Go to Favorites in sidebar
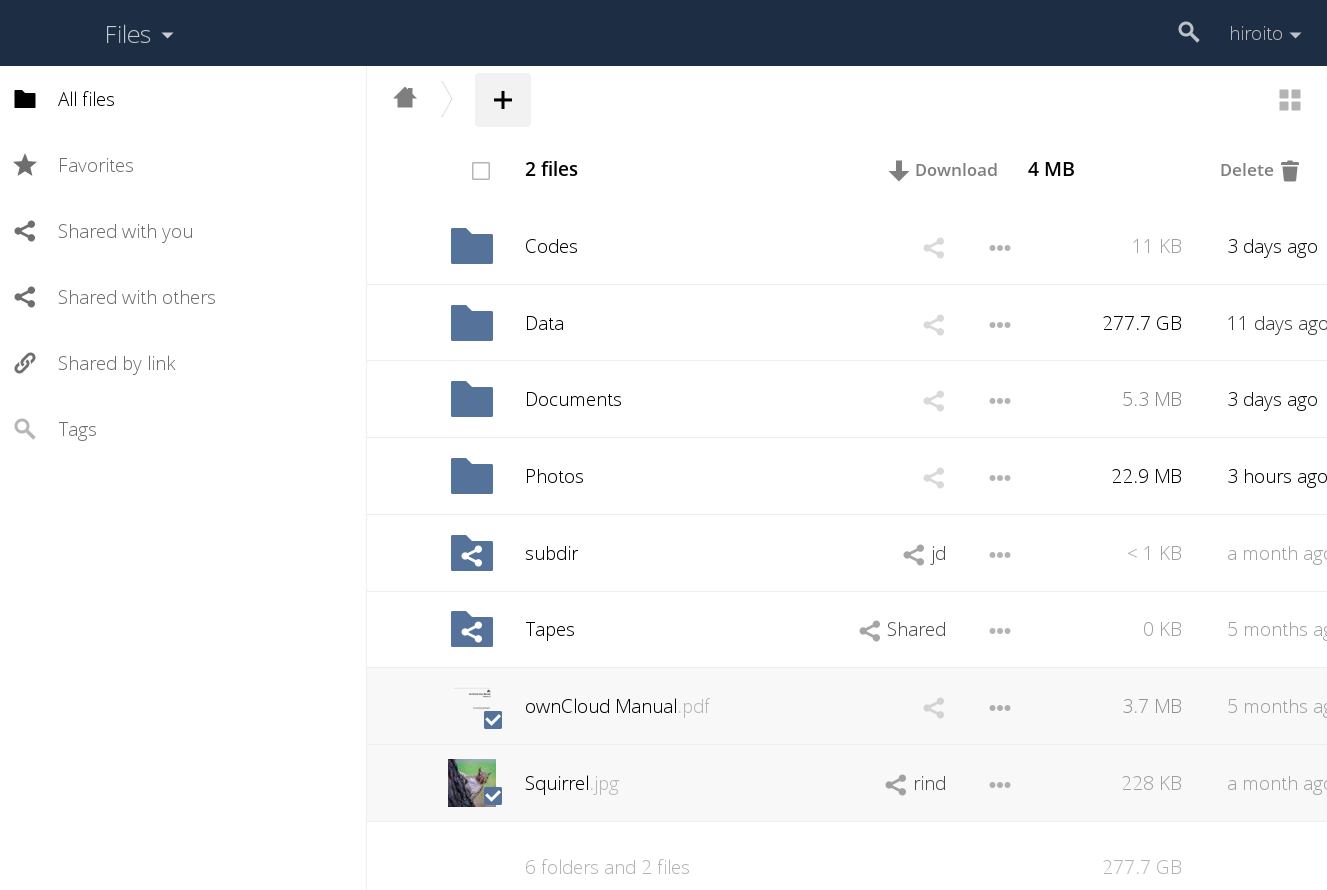This screenshot has width=1327, height=890. 95,165
